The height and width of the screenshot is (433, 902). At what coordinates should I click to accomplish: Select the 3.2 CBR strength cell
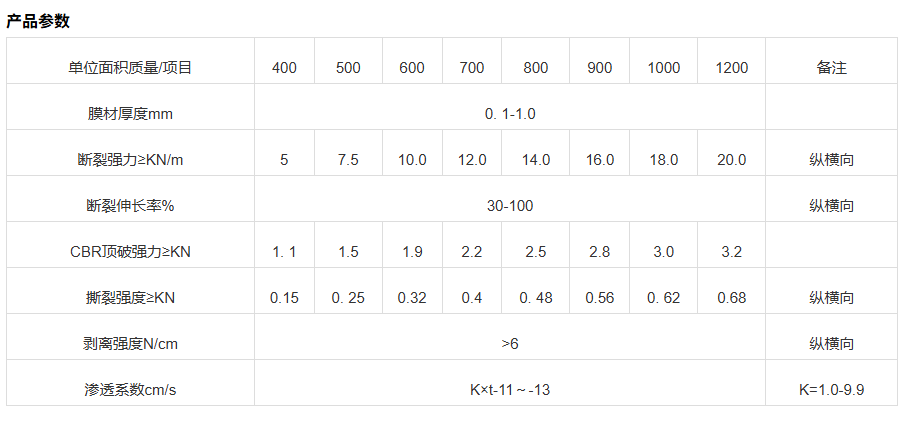pos(731,252)
